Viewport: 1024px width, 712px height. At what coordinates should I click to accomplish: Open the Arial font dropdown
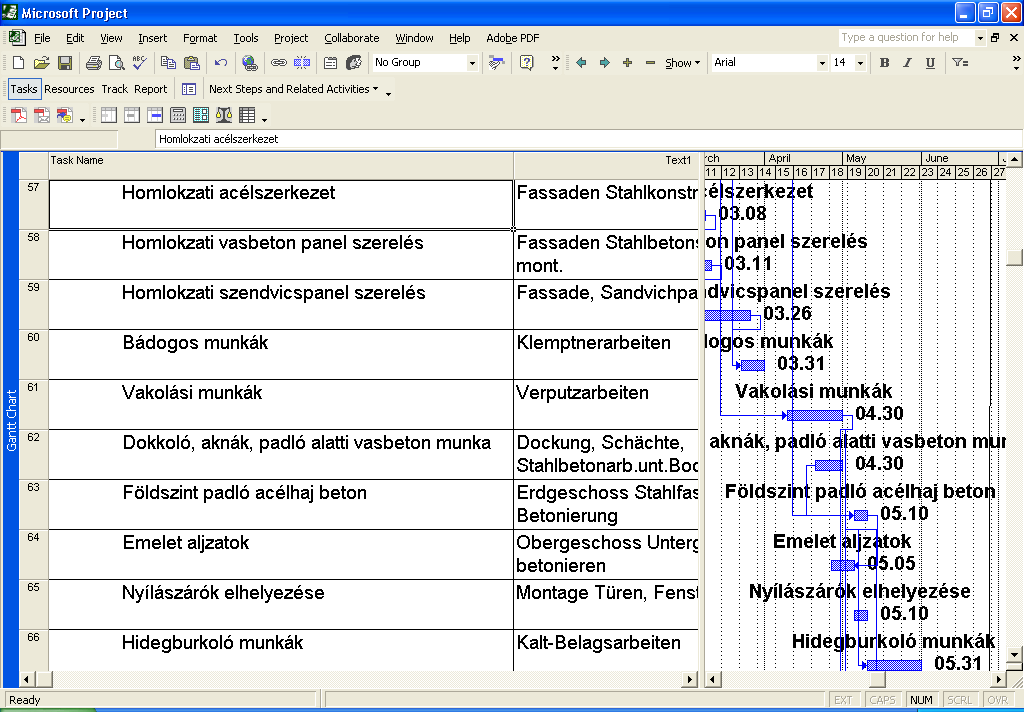point(822,63)
